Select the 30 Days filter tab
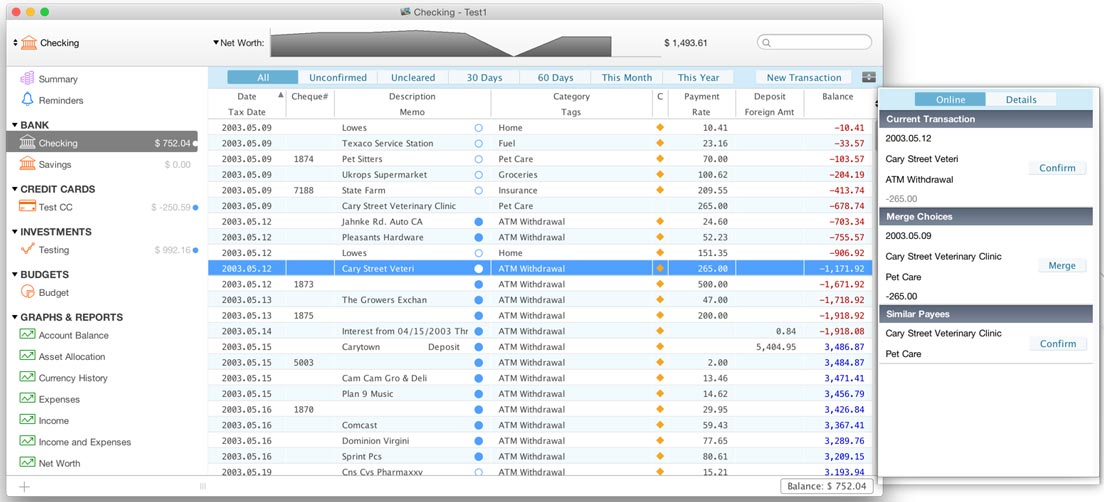This screenshot has width=1104, height=502. click(x=484, y=77)
